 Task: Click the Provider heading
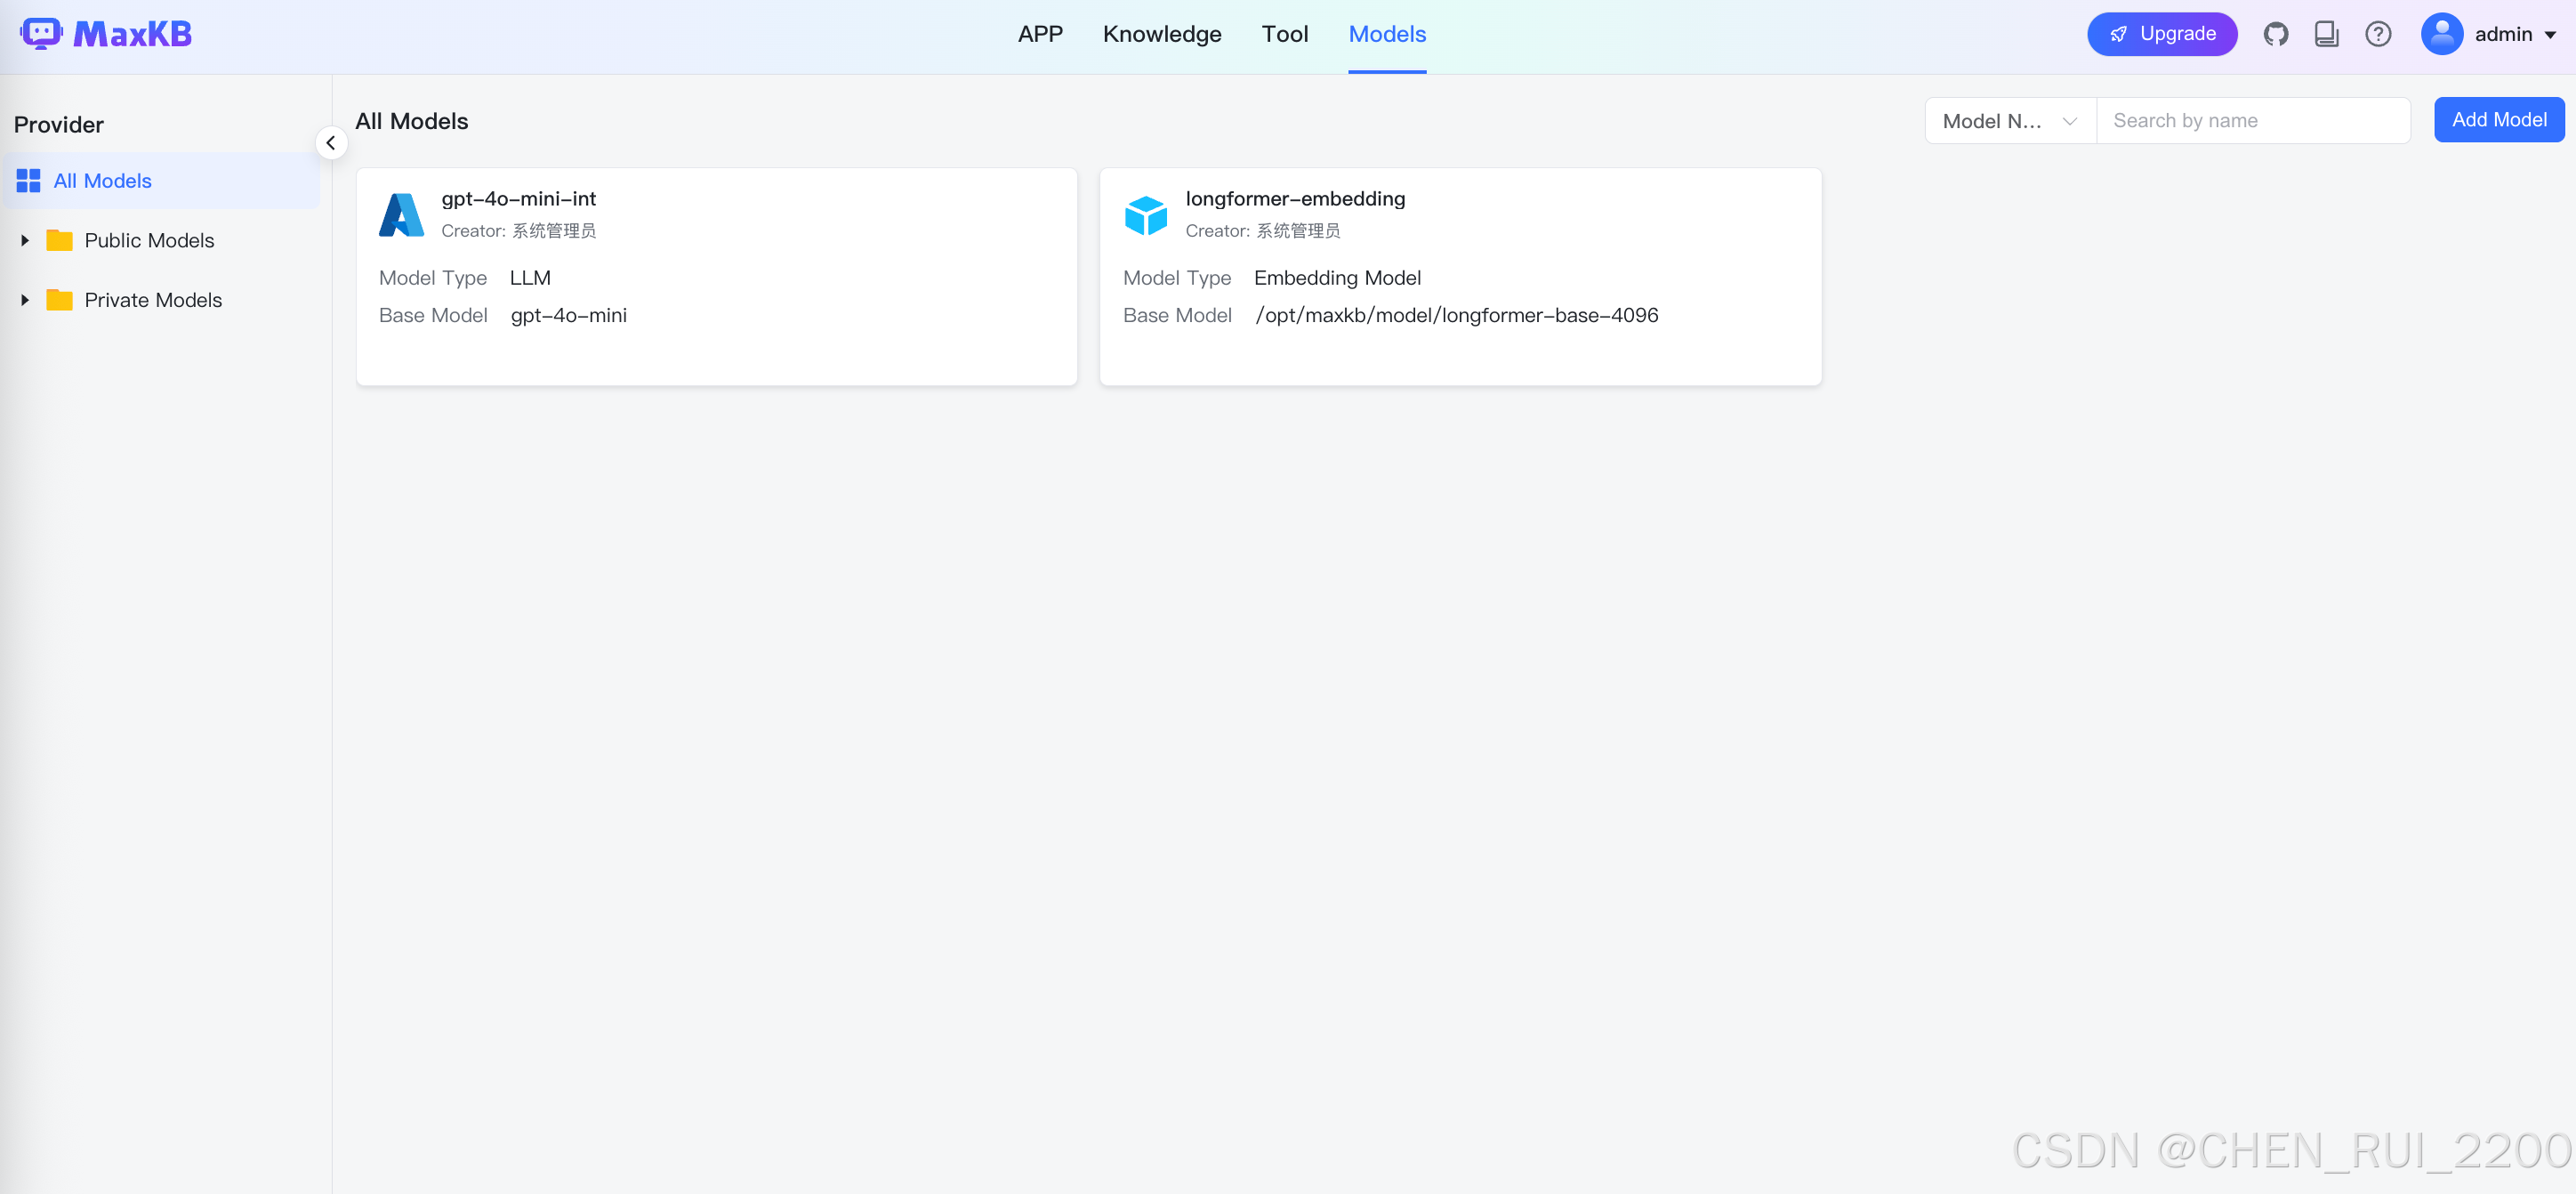58,125
